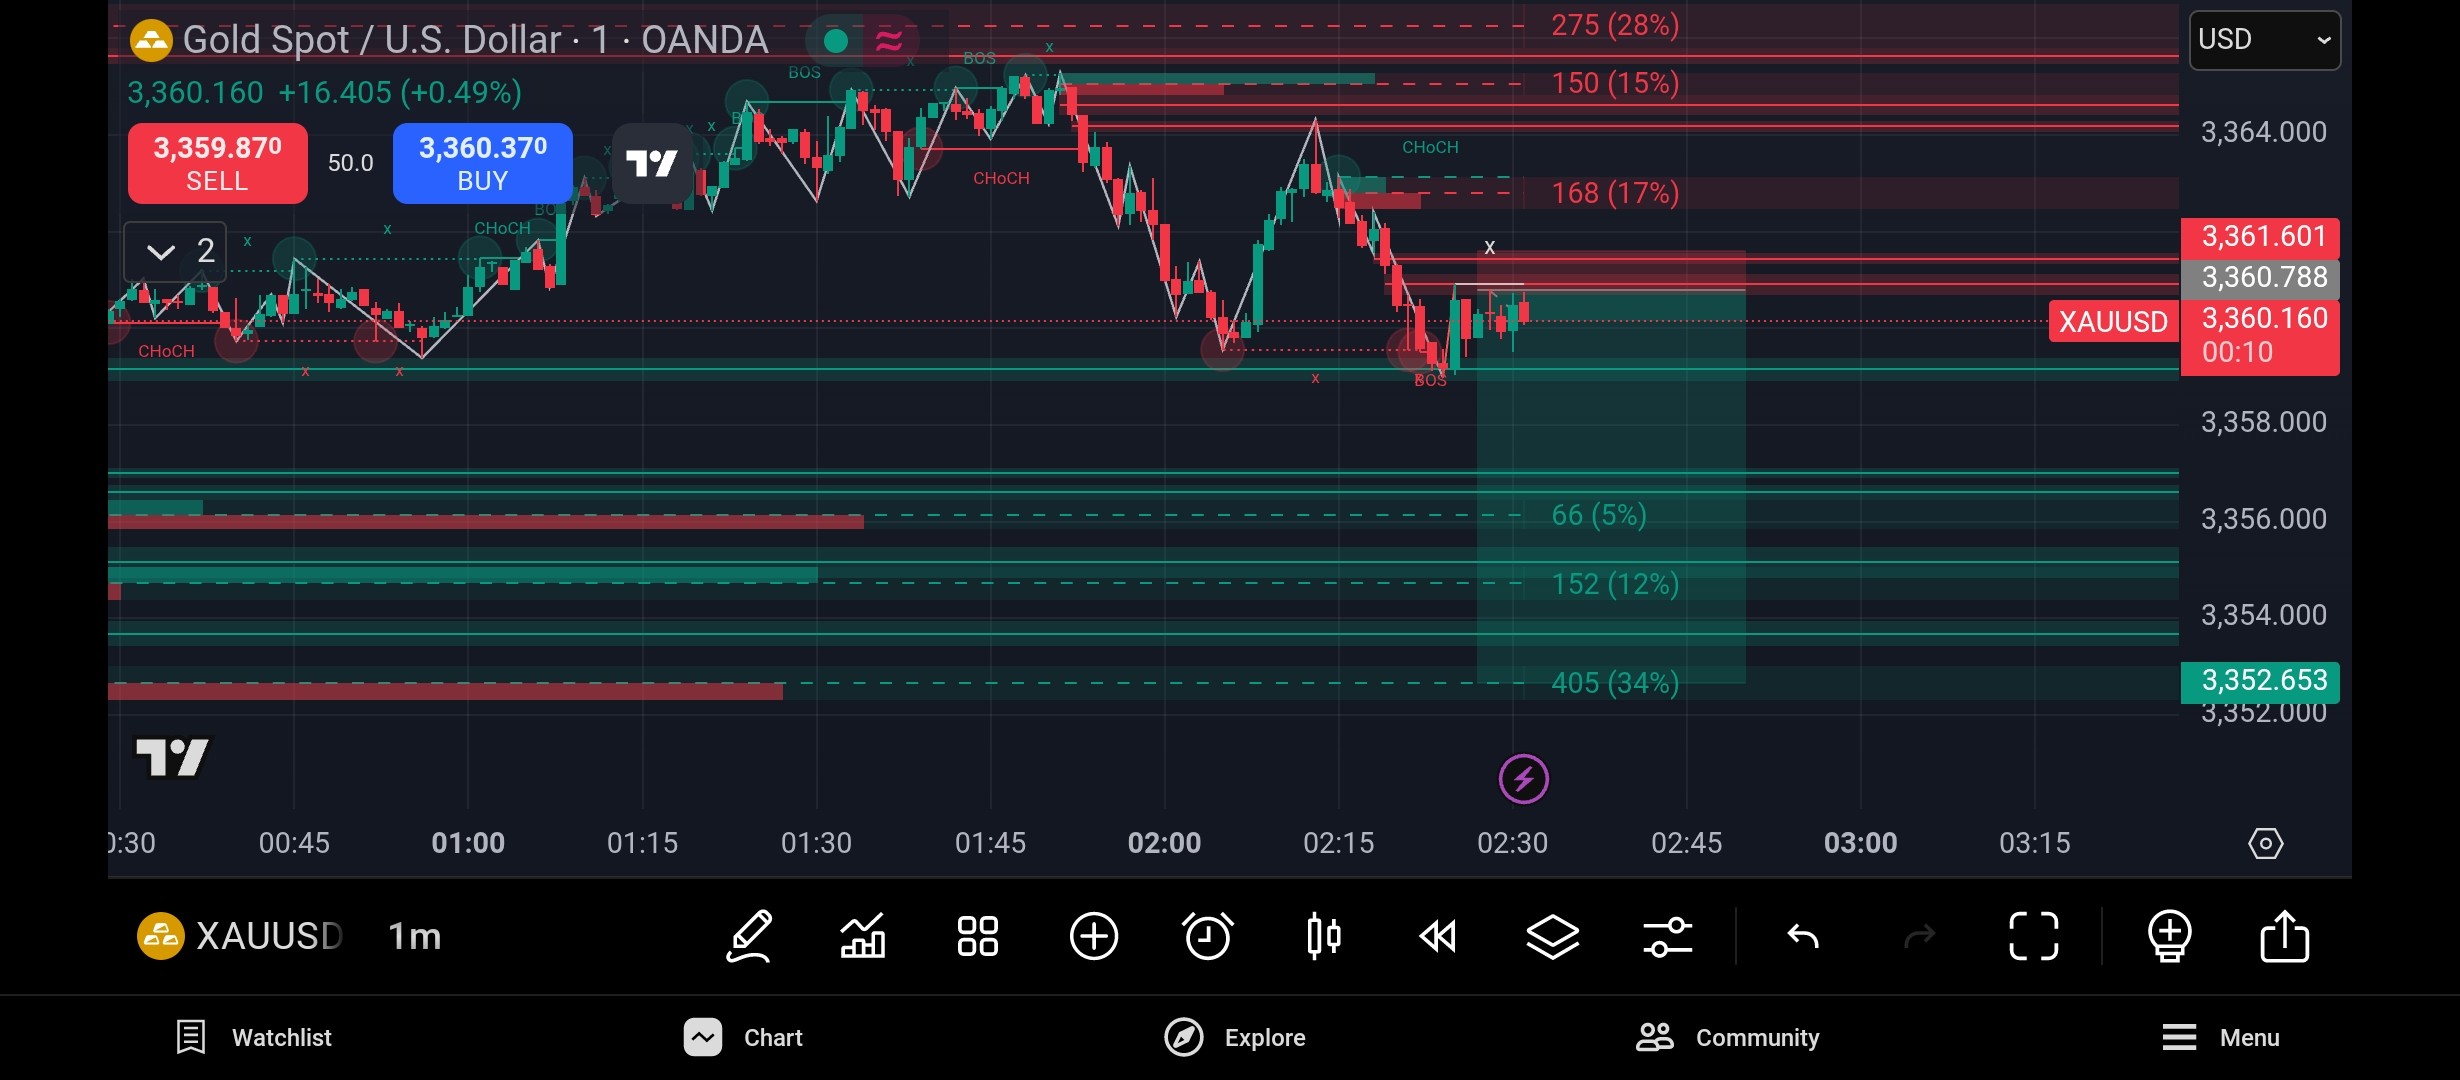Screen dimensions: 2460x1080
Task: Open the 1m timeframe selector
Action: tap(414, 937)
